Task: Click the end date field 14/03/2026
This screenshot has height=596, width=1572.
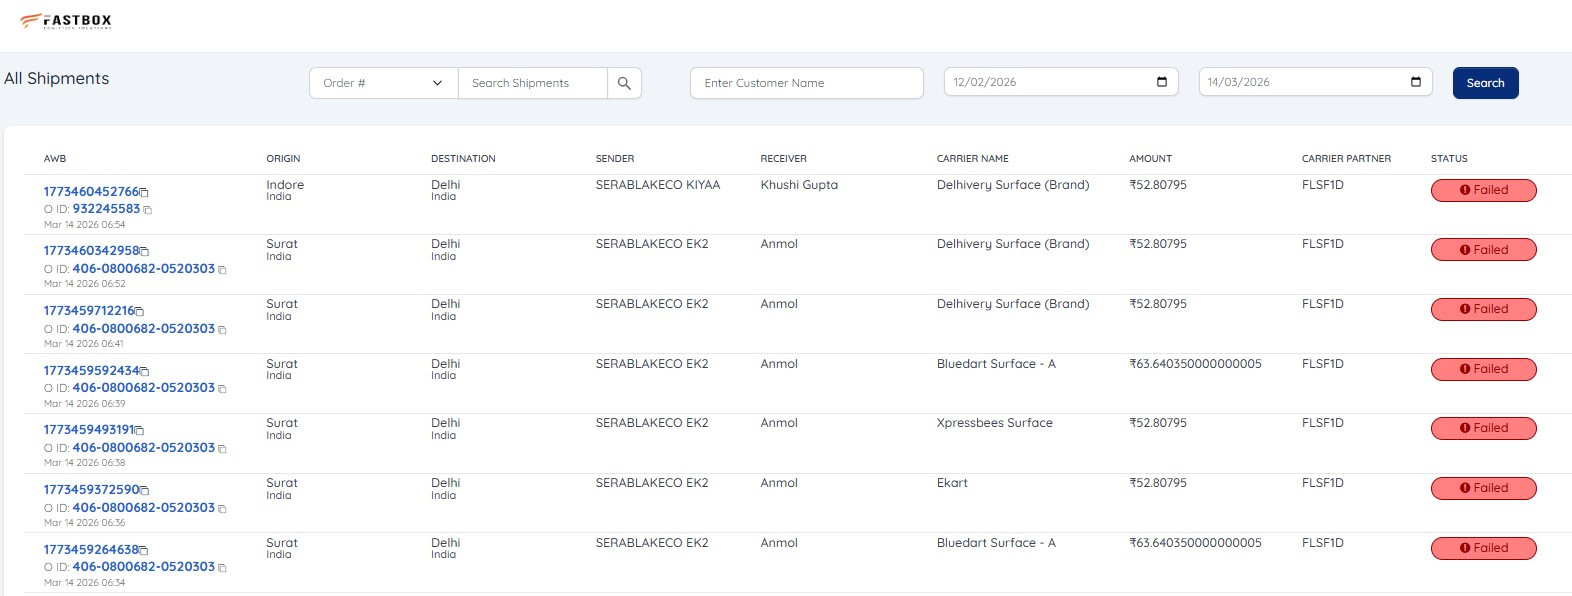Action: coord(1315,82)
